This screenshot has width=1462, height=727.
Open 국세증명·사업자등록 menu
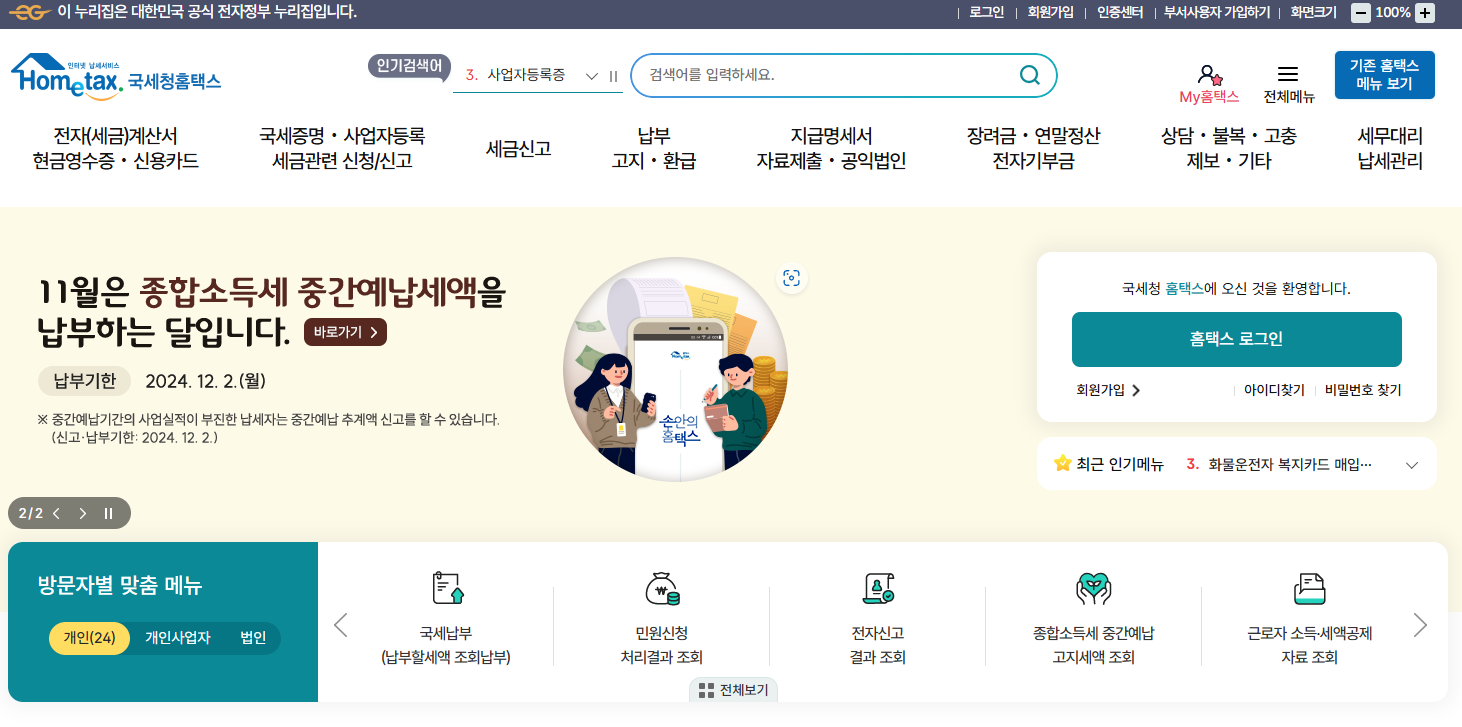click(x=342, y=149)
